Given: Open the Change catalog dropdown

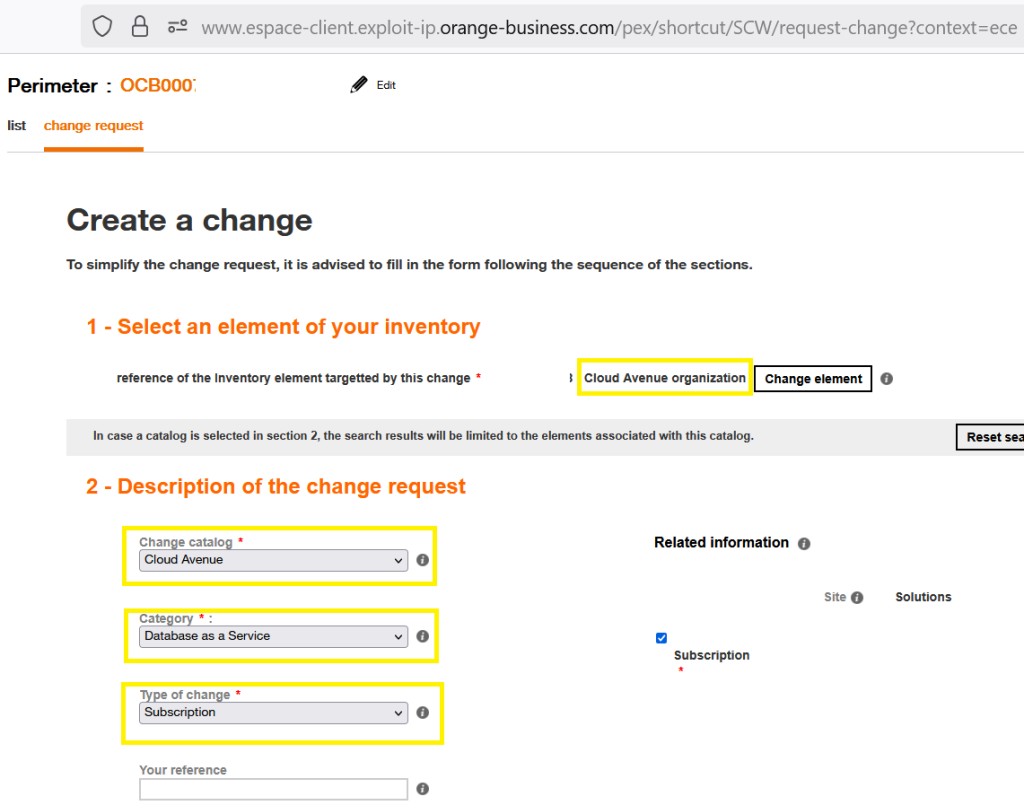Looking at the screenshot, I should coord(273,560).
